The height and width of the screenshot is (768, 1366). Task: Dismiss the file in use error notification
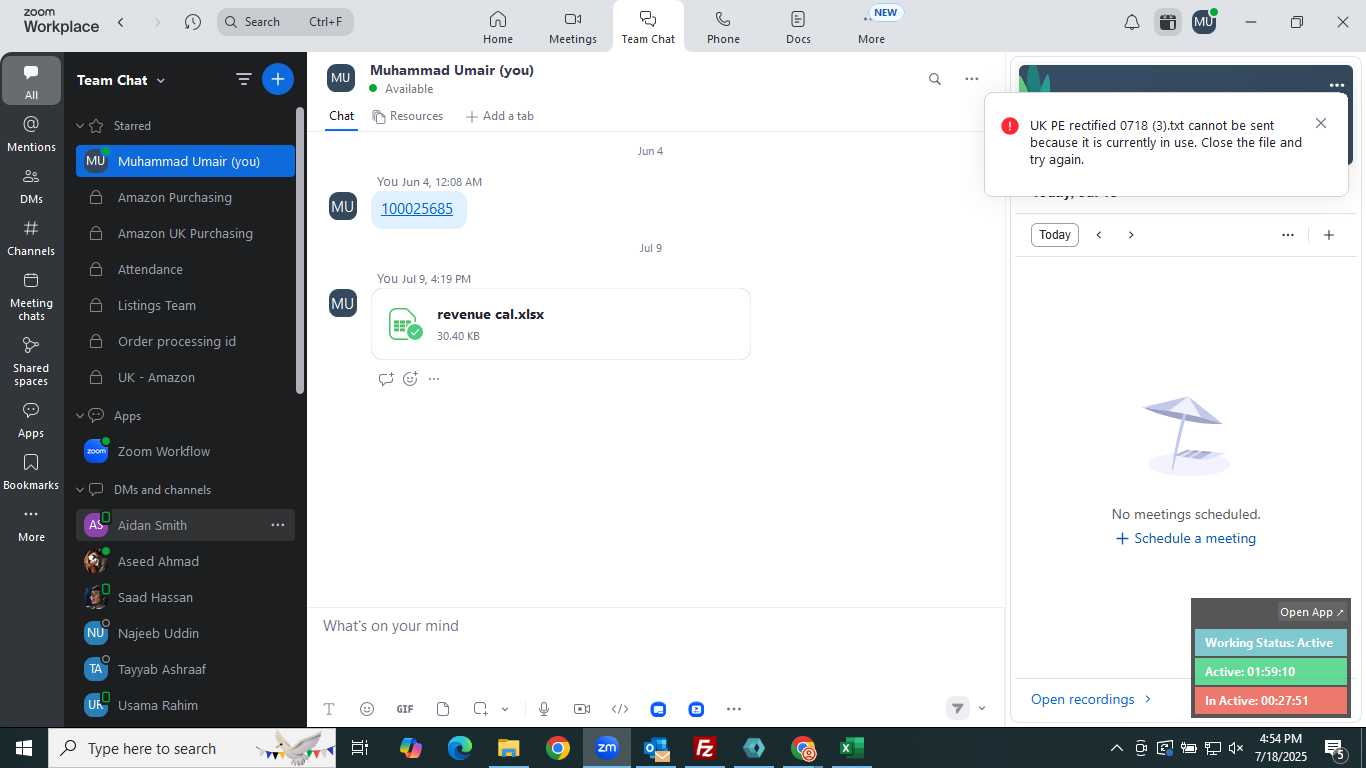coord(1321,123)
